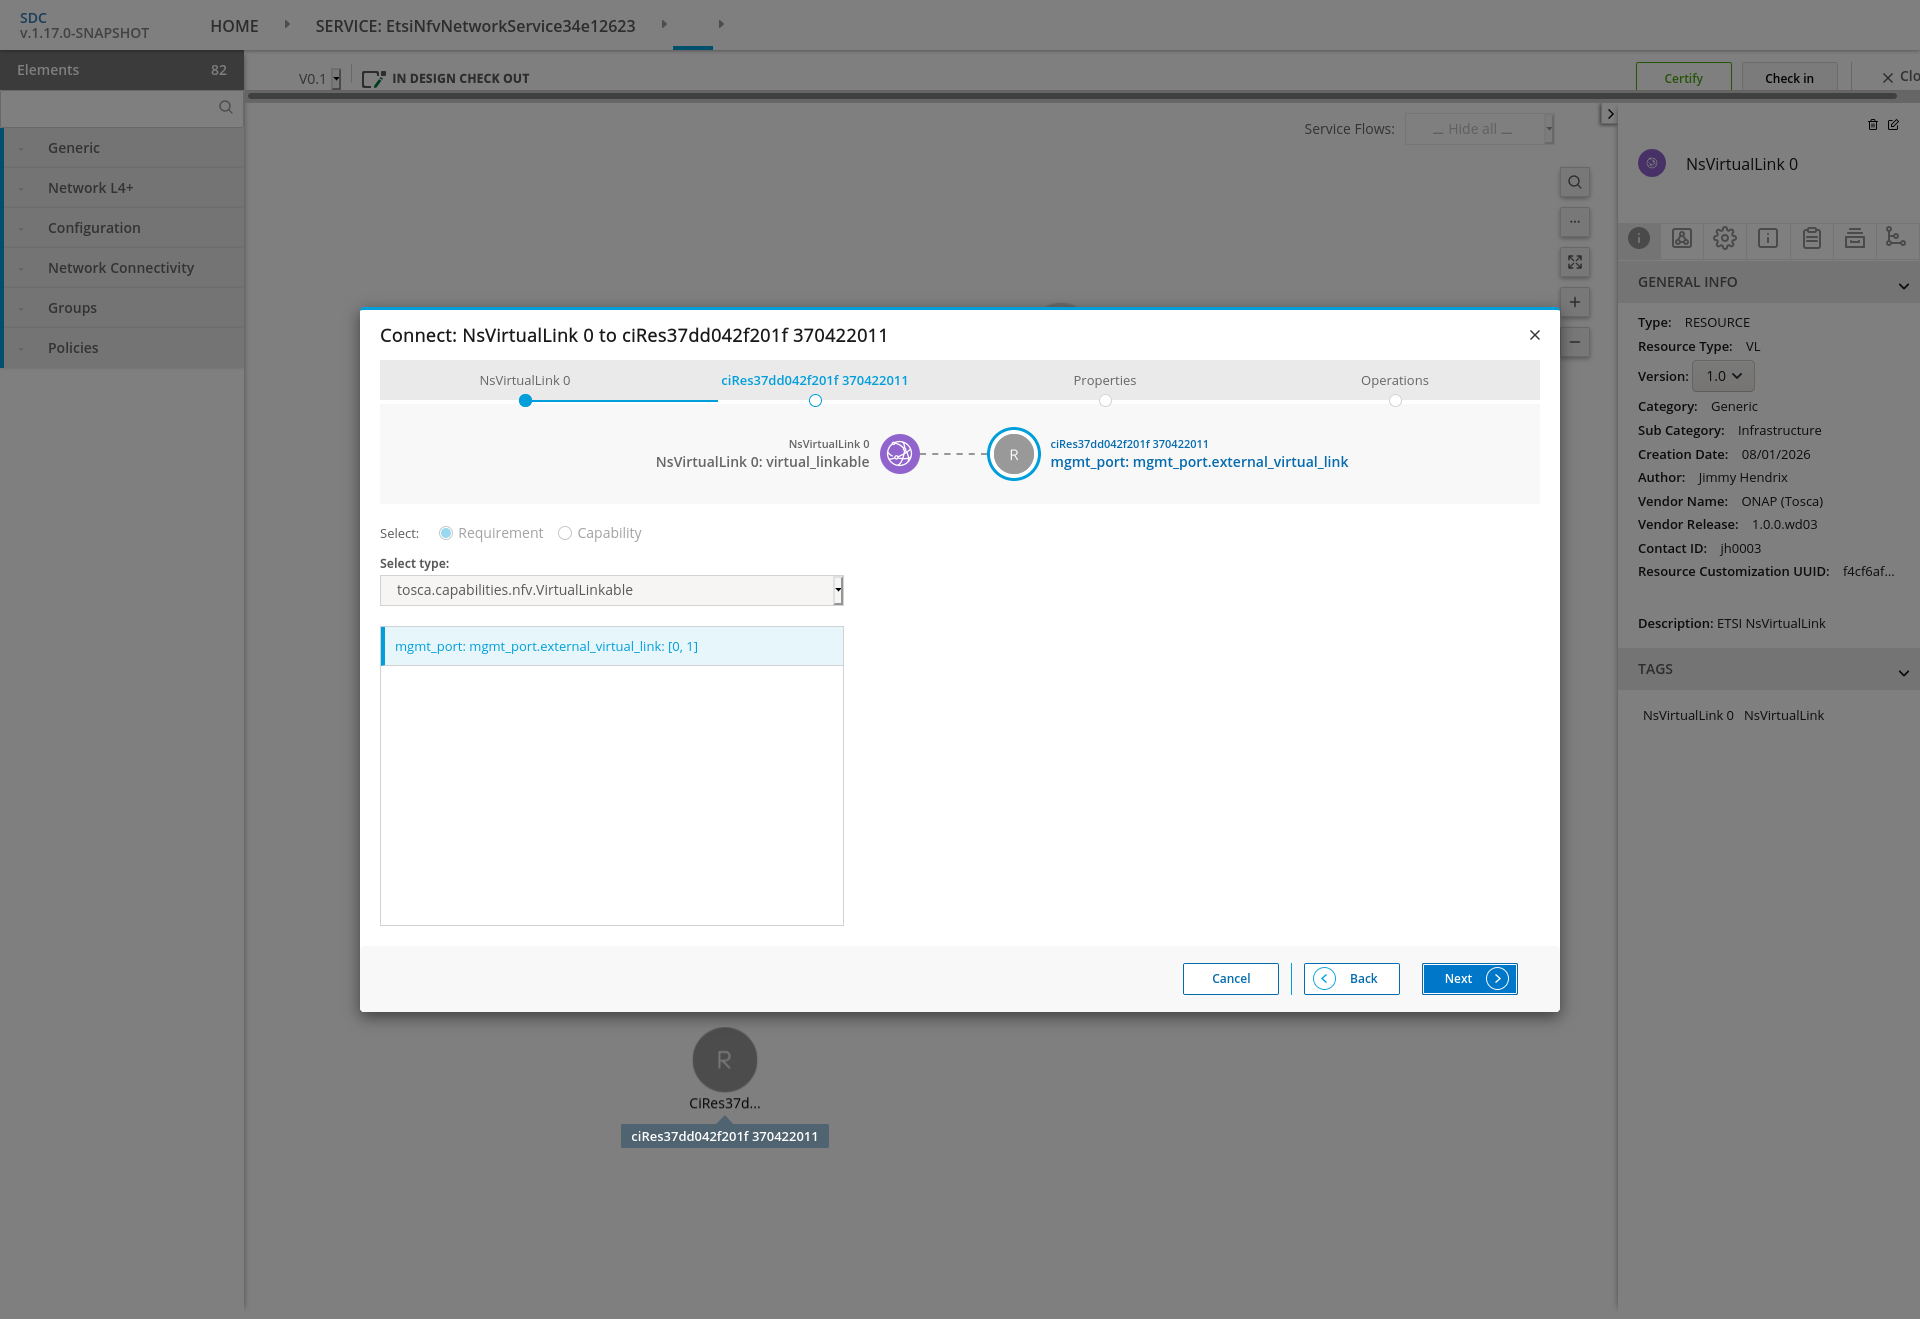Click SERVICE: EtsiNfvNetworkService34e12623 breadcrumb
1920x1319 pixels.
(x=475, y=26)
